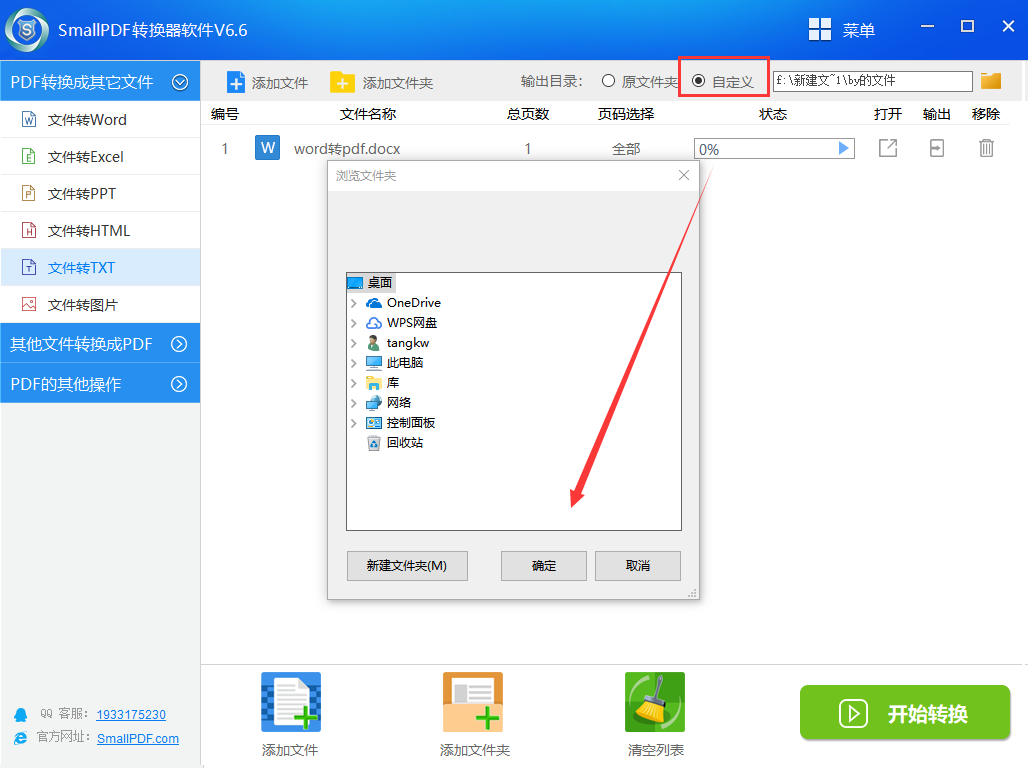1028x768 pixels.
Task: Click the Internet Explorer icon beside 官方网址
Action: pos(21,738)
